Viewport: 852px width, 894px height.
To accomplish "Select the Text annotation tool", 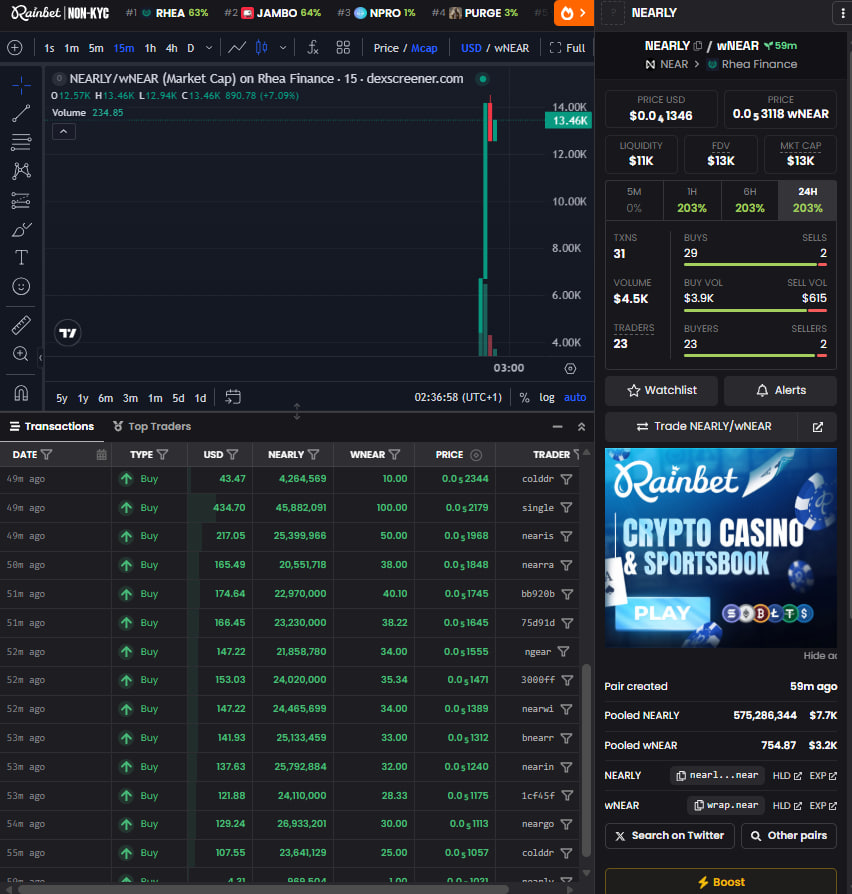I will (x=21, y=258).
